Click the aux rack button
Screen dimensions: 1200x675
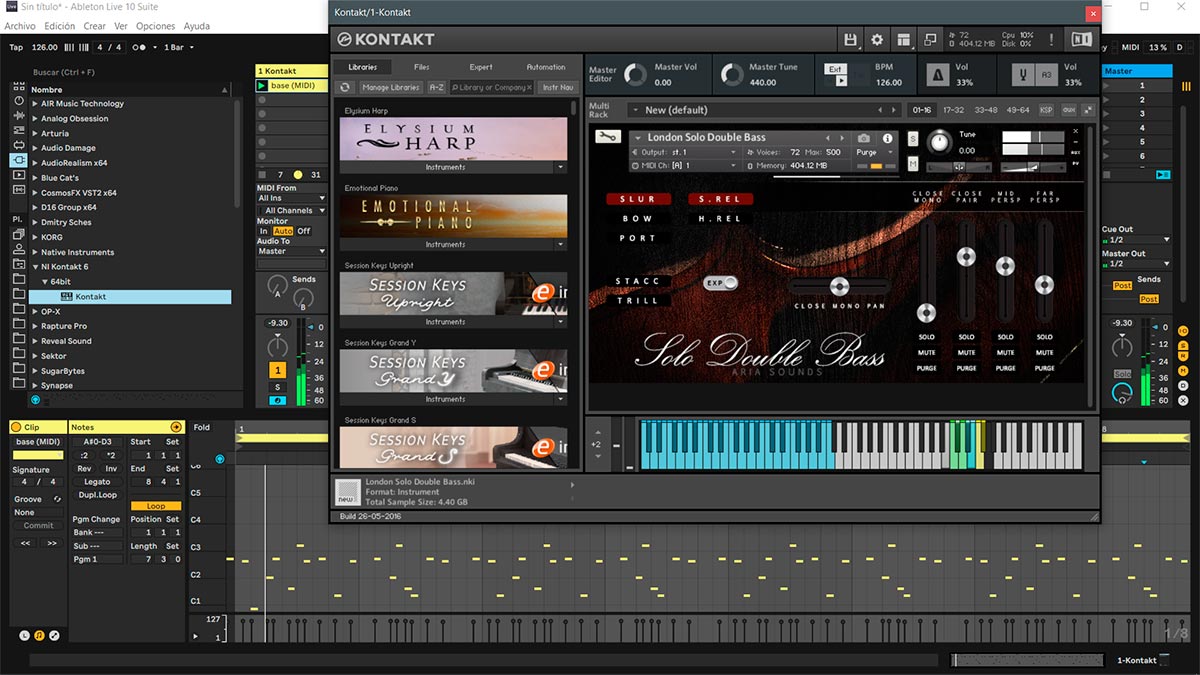(1069, 110)
